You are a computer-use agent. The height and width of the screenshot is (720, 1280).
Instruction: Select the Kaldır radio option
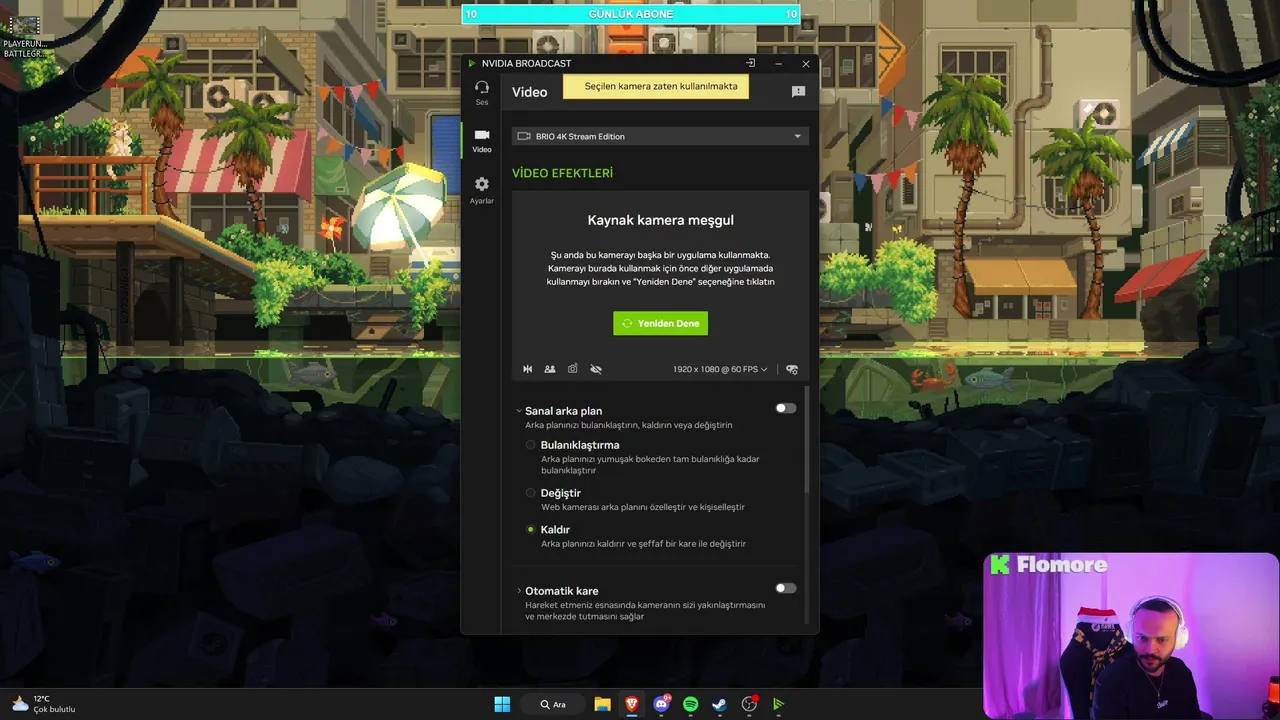pos(531,530)
